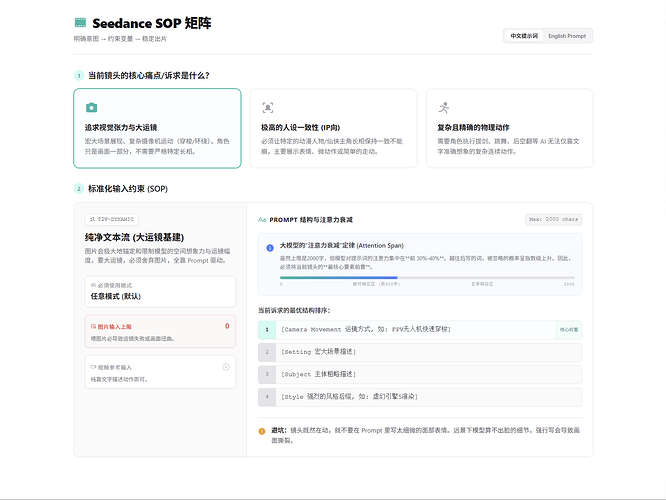Click the circle icon in 视频参考输入 card
The width and height of the screenshot is (666, 500).
click(x=226, y=367)
